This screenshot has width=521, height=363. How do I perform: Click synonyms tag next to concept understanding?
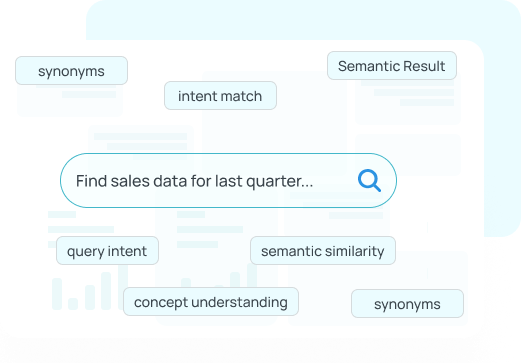point(407,304)
